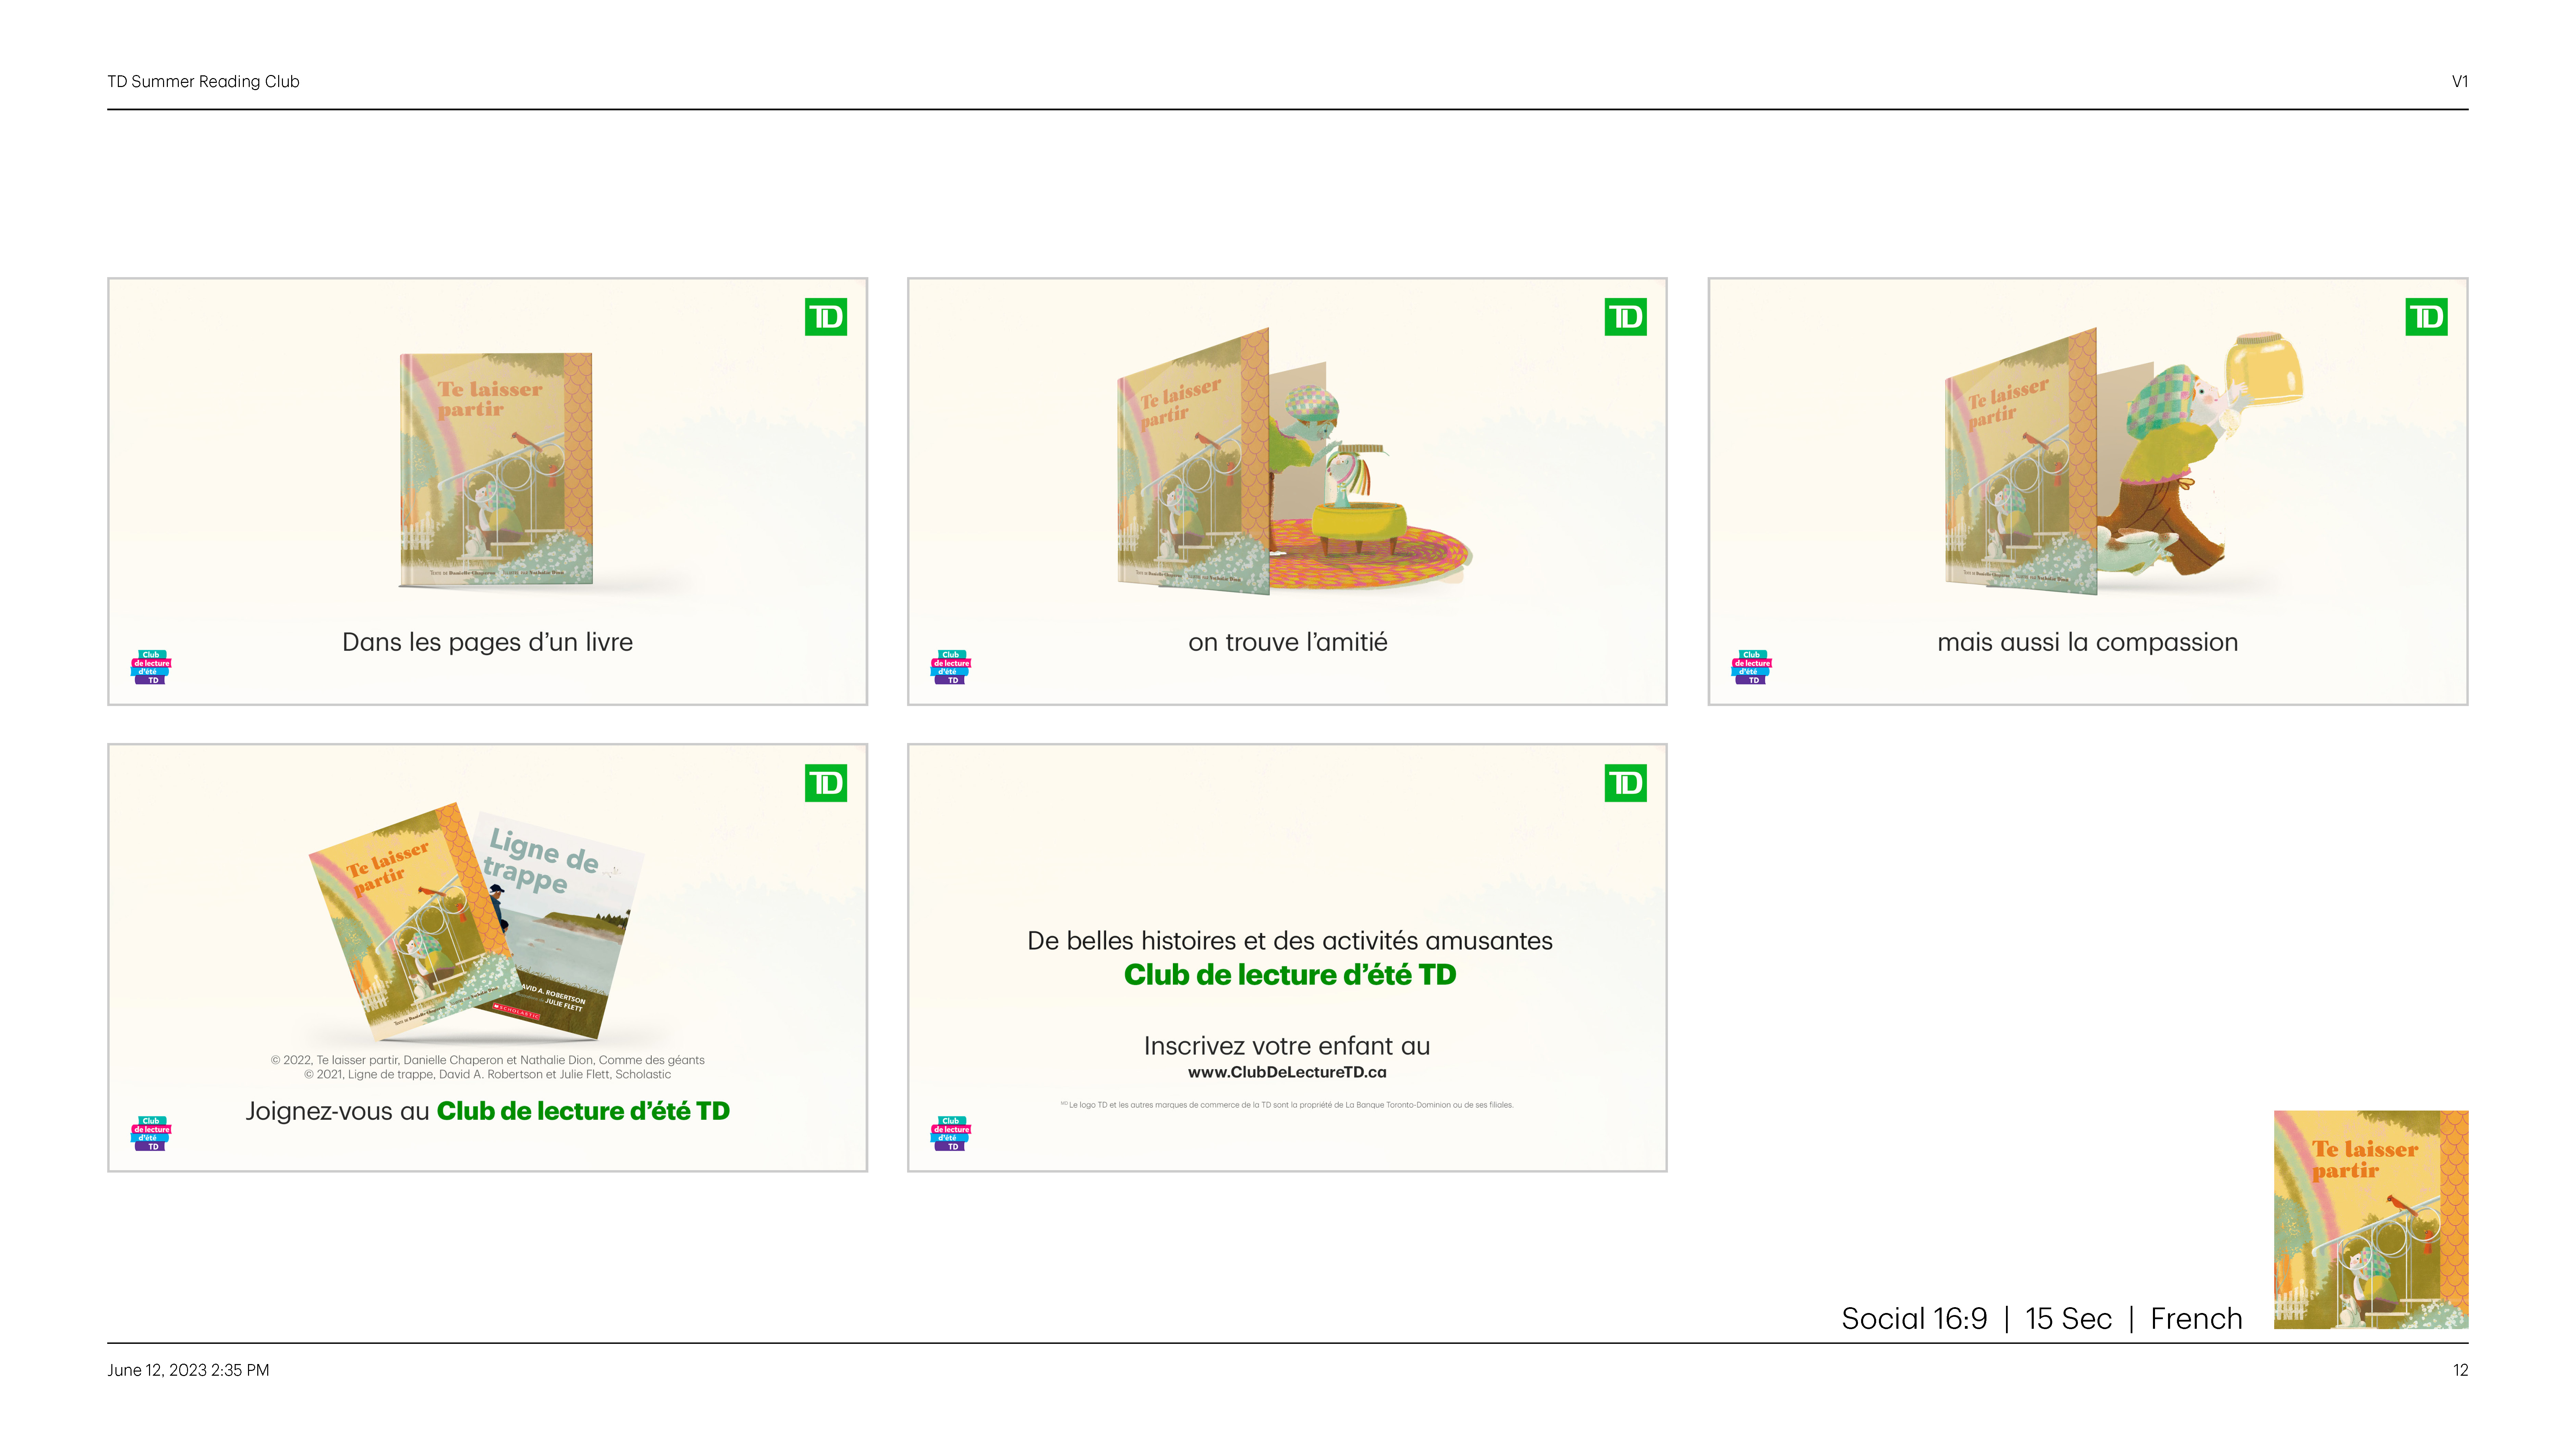This screenshot has height=1449, width=2576.
Task: Select the Club de lecture badge in the "Inscrivez votre enfant" frame
Action: [x=951, y=1133]
